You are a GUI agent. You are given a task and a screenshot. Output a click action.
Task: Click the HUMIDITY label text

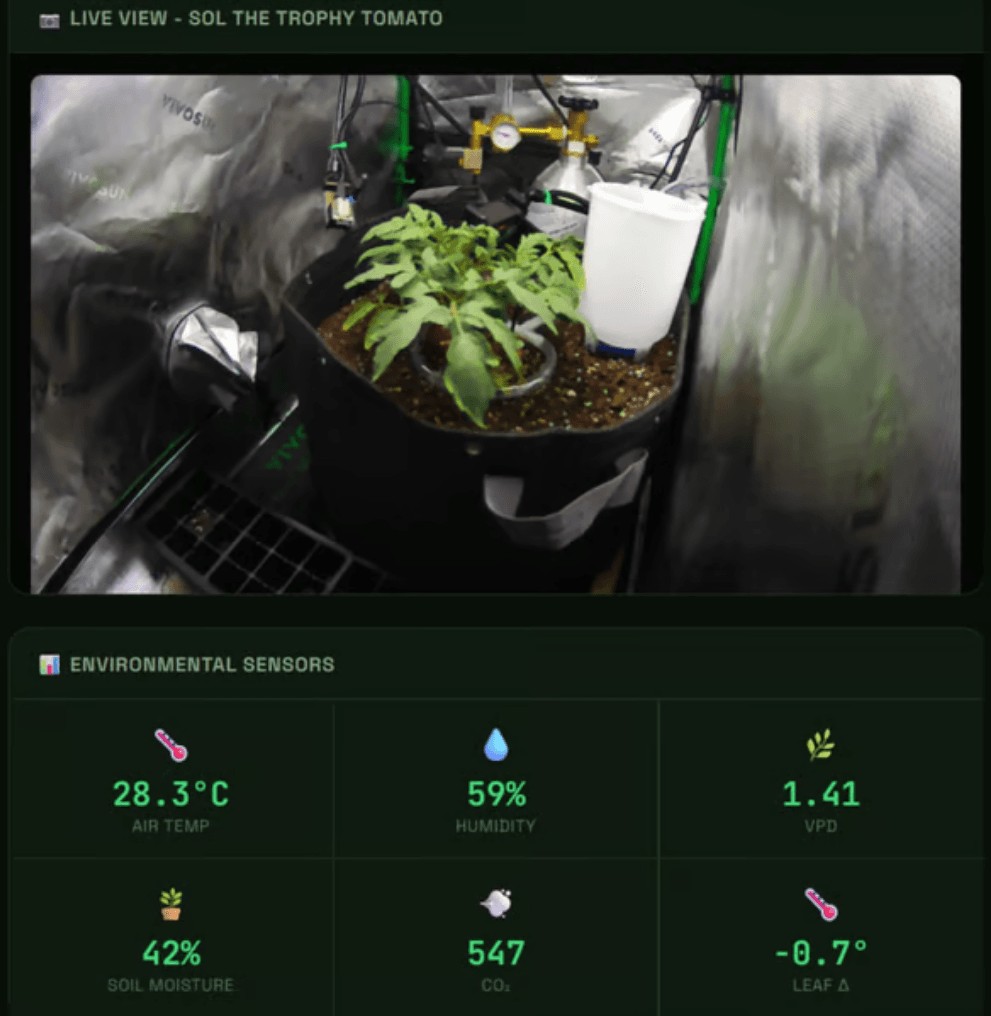pos(496,826)
